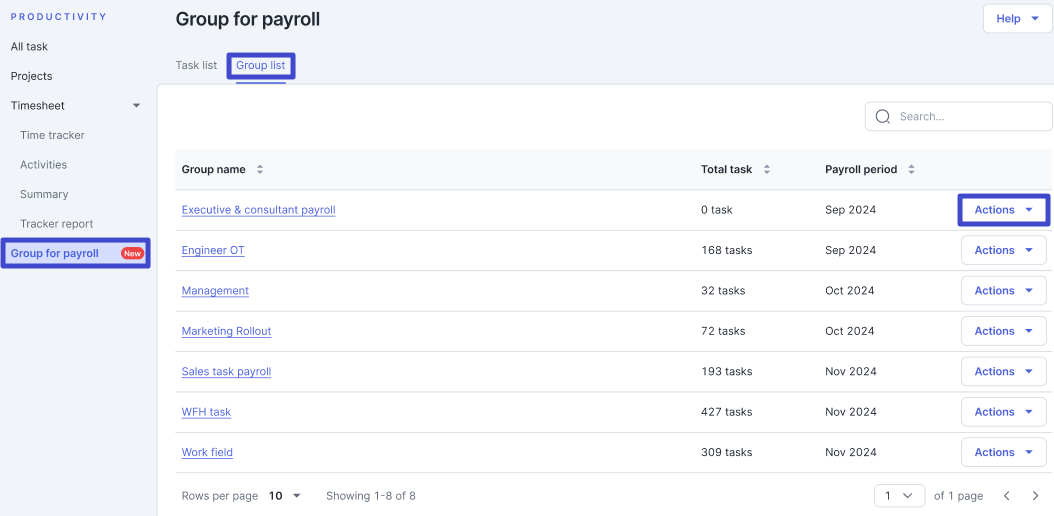
Task: Open Actions for Executive & consultant payroll
Action: (x=1004, y=210)
